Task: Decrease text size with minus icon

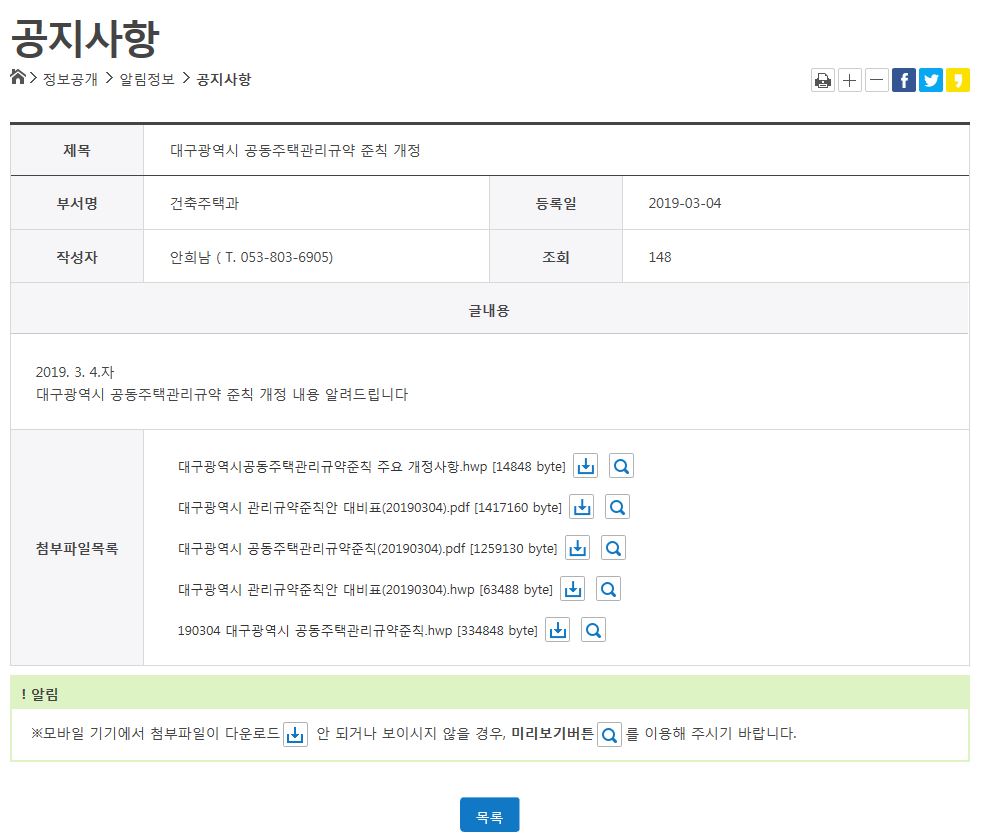Action: tap(876, 80)
